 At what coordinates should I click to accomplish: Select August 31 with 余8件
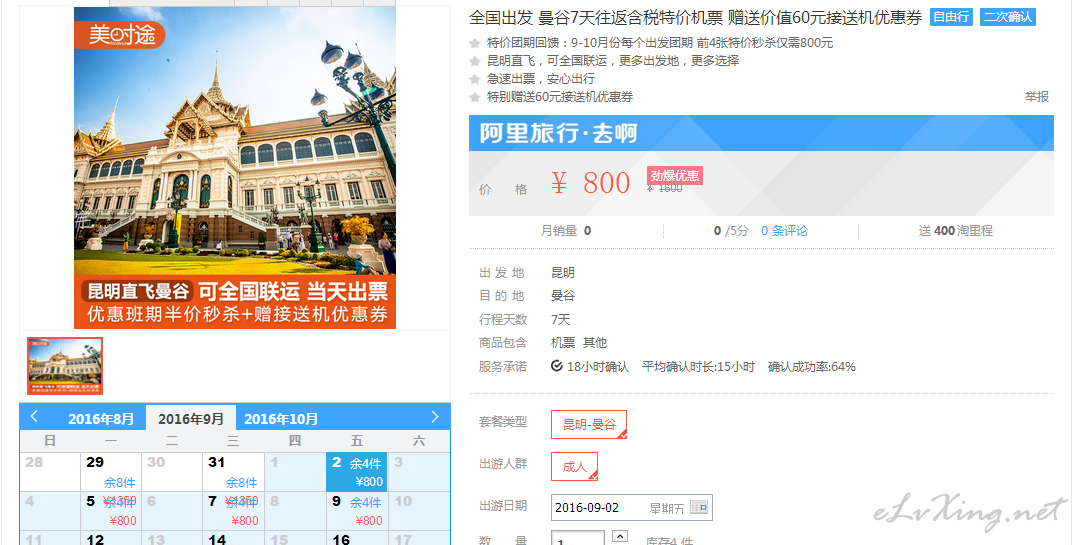(x=233, y=471)
